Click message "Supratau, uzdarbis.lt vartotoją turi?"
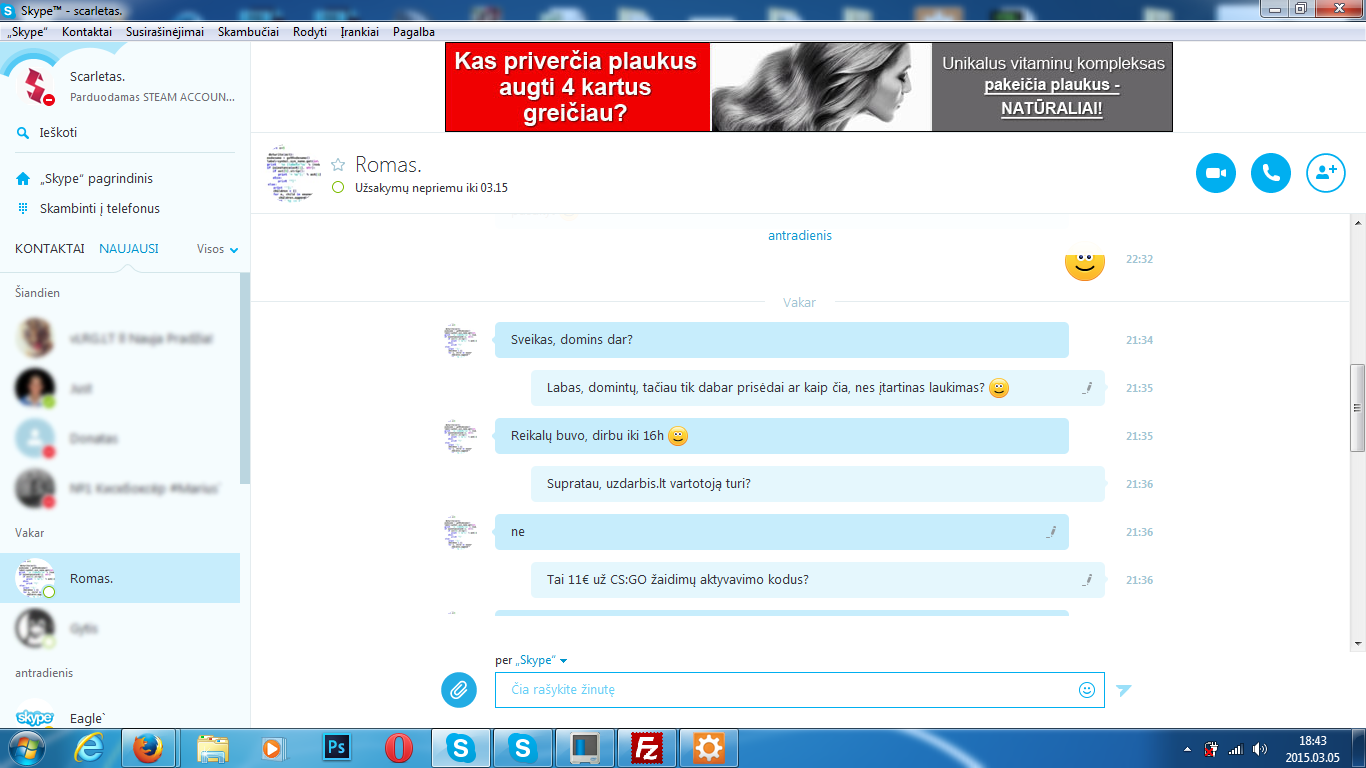The width and height of the screenshot is (1366, 768). (818, 484)
